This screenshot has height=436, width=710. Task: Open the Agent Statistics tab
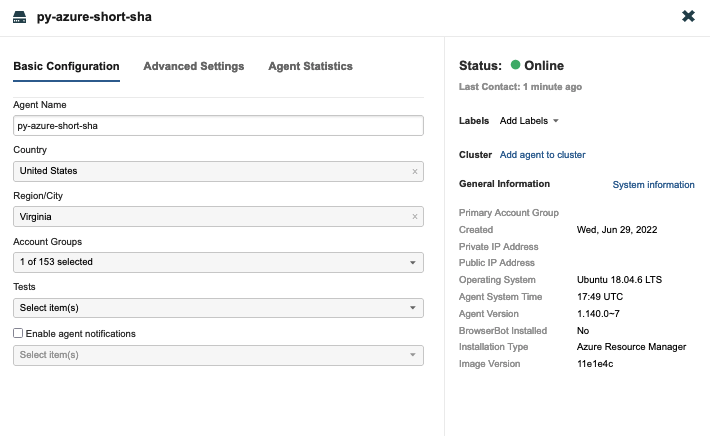tap(310, 66)
